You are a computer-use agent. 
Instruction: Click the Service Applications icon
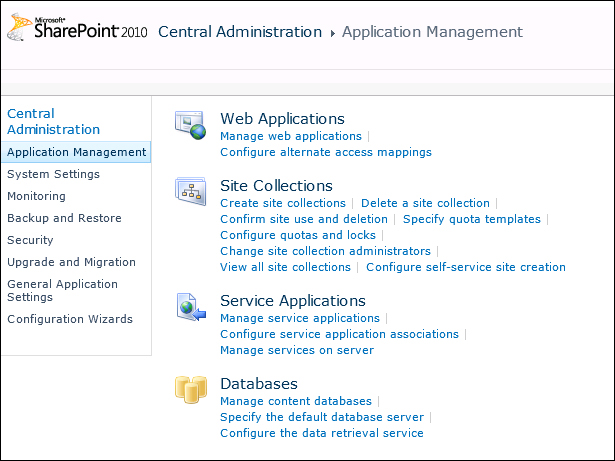190,307
